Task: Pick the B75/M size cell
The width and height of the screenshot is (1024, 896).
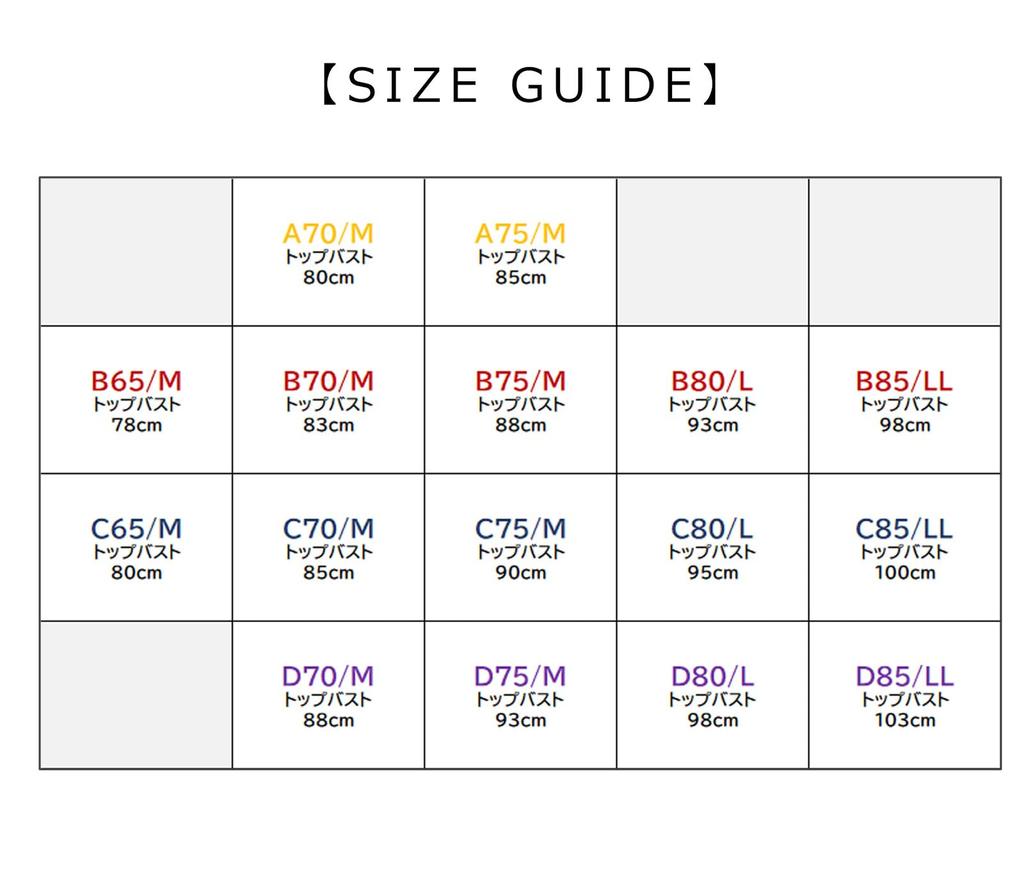Action: pyautogui.click(x=520, y=400)
